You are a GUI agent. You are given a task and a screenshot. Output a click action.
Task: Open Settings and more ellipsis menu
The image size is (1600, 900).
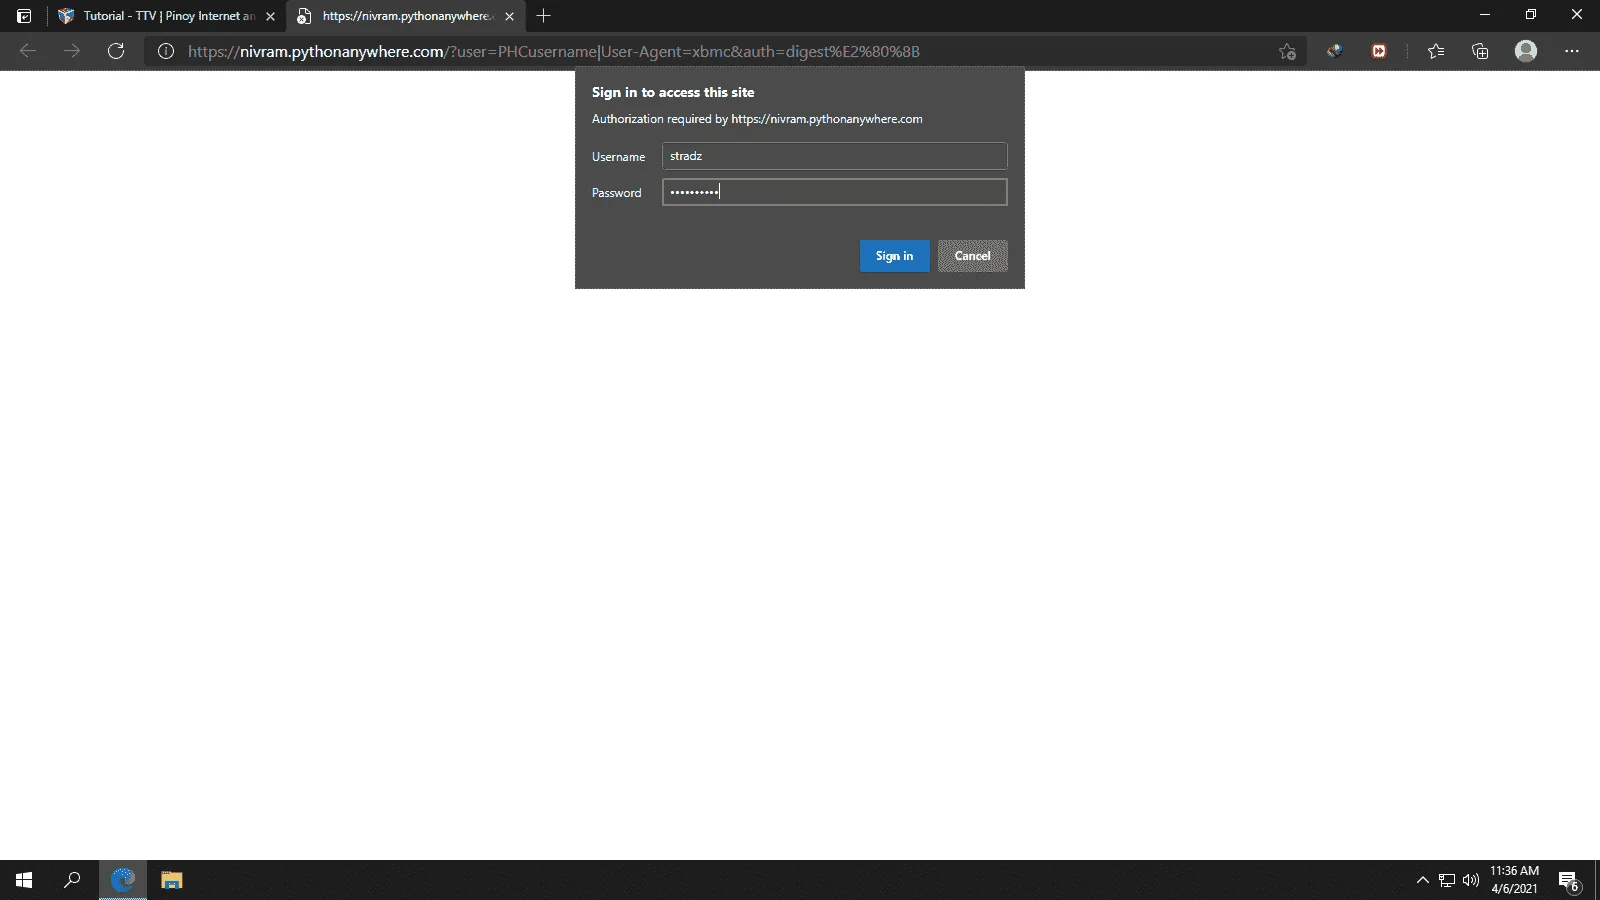tap(1572, 51)
